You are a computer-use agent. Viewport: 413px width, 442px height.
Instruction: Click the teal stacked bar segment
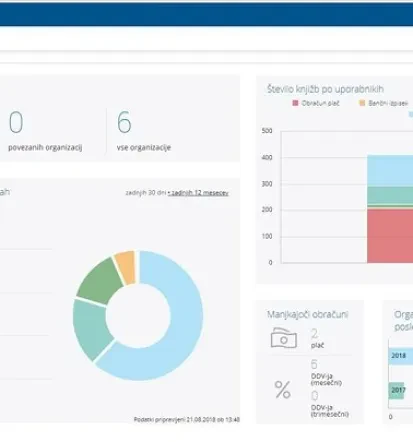click(390, 196)
